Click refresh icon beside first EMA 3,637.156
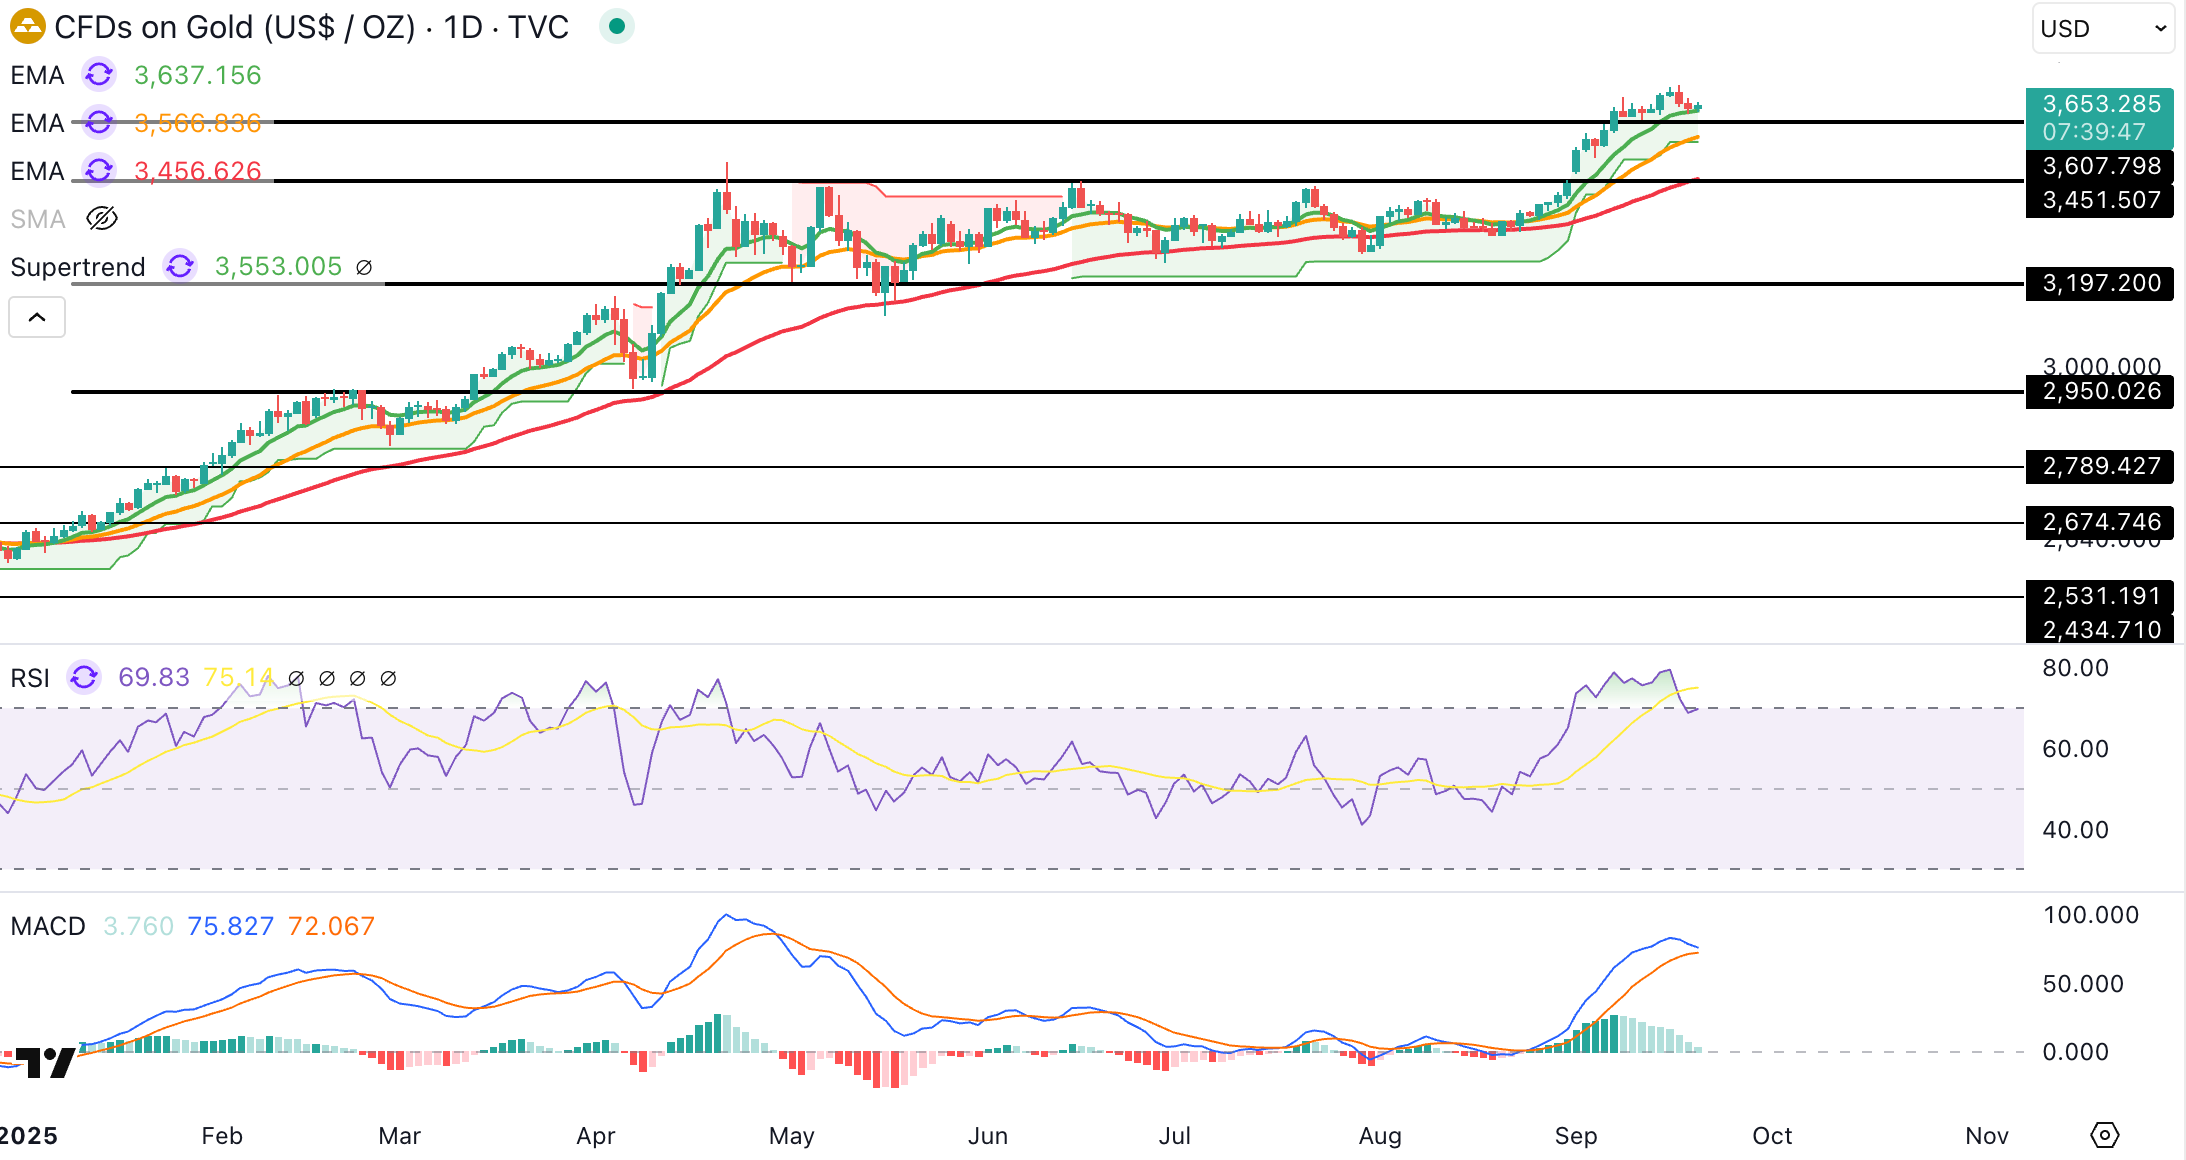Image resolution: width=2186 pixels, height=1160 pixels. [99, 75]
